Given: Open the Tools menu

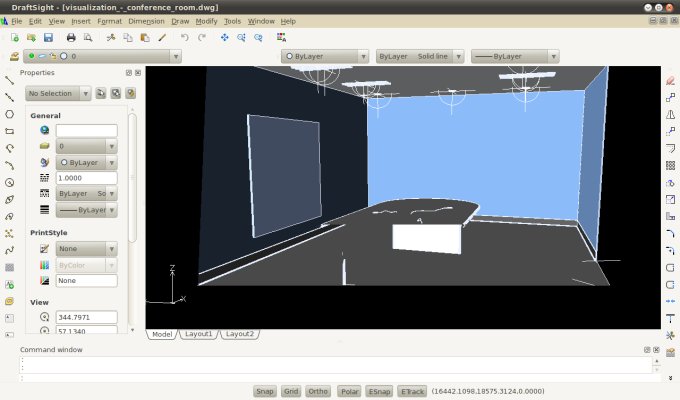Looking at the screenshot, I should (232, 21).
